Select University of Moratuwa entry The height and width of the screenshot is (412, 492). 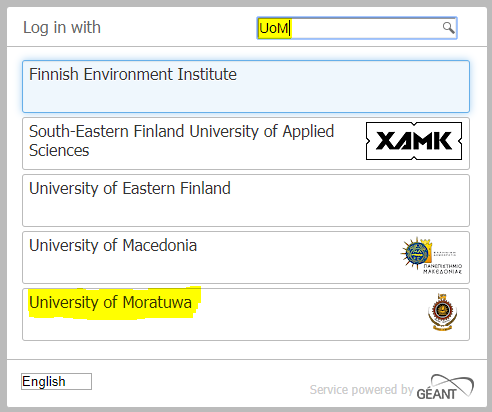(246, 314)
